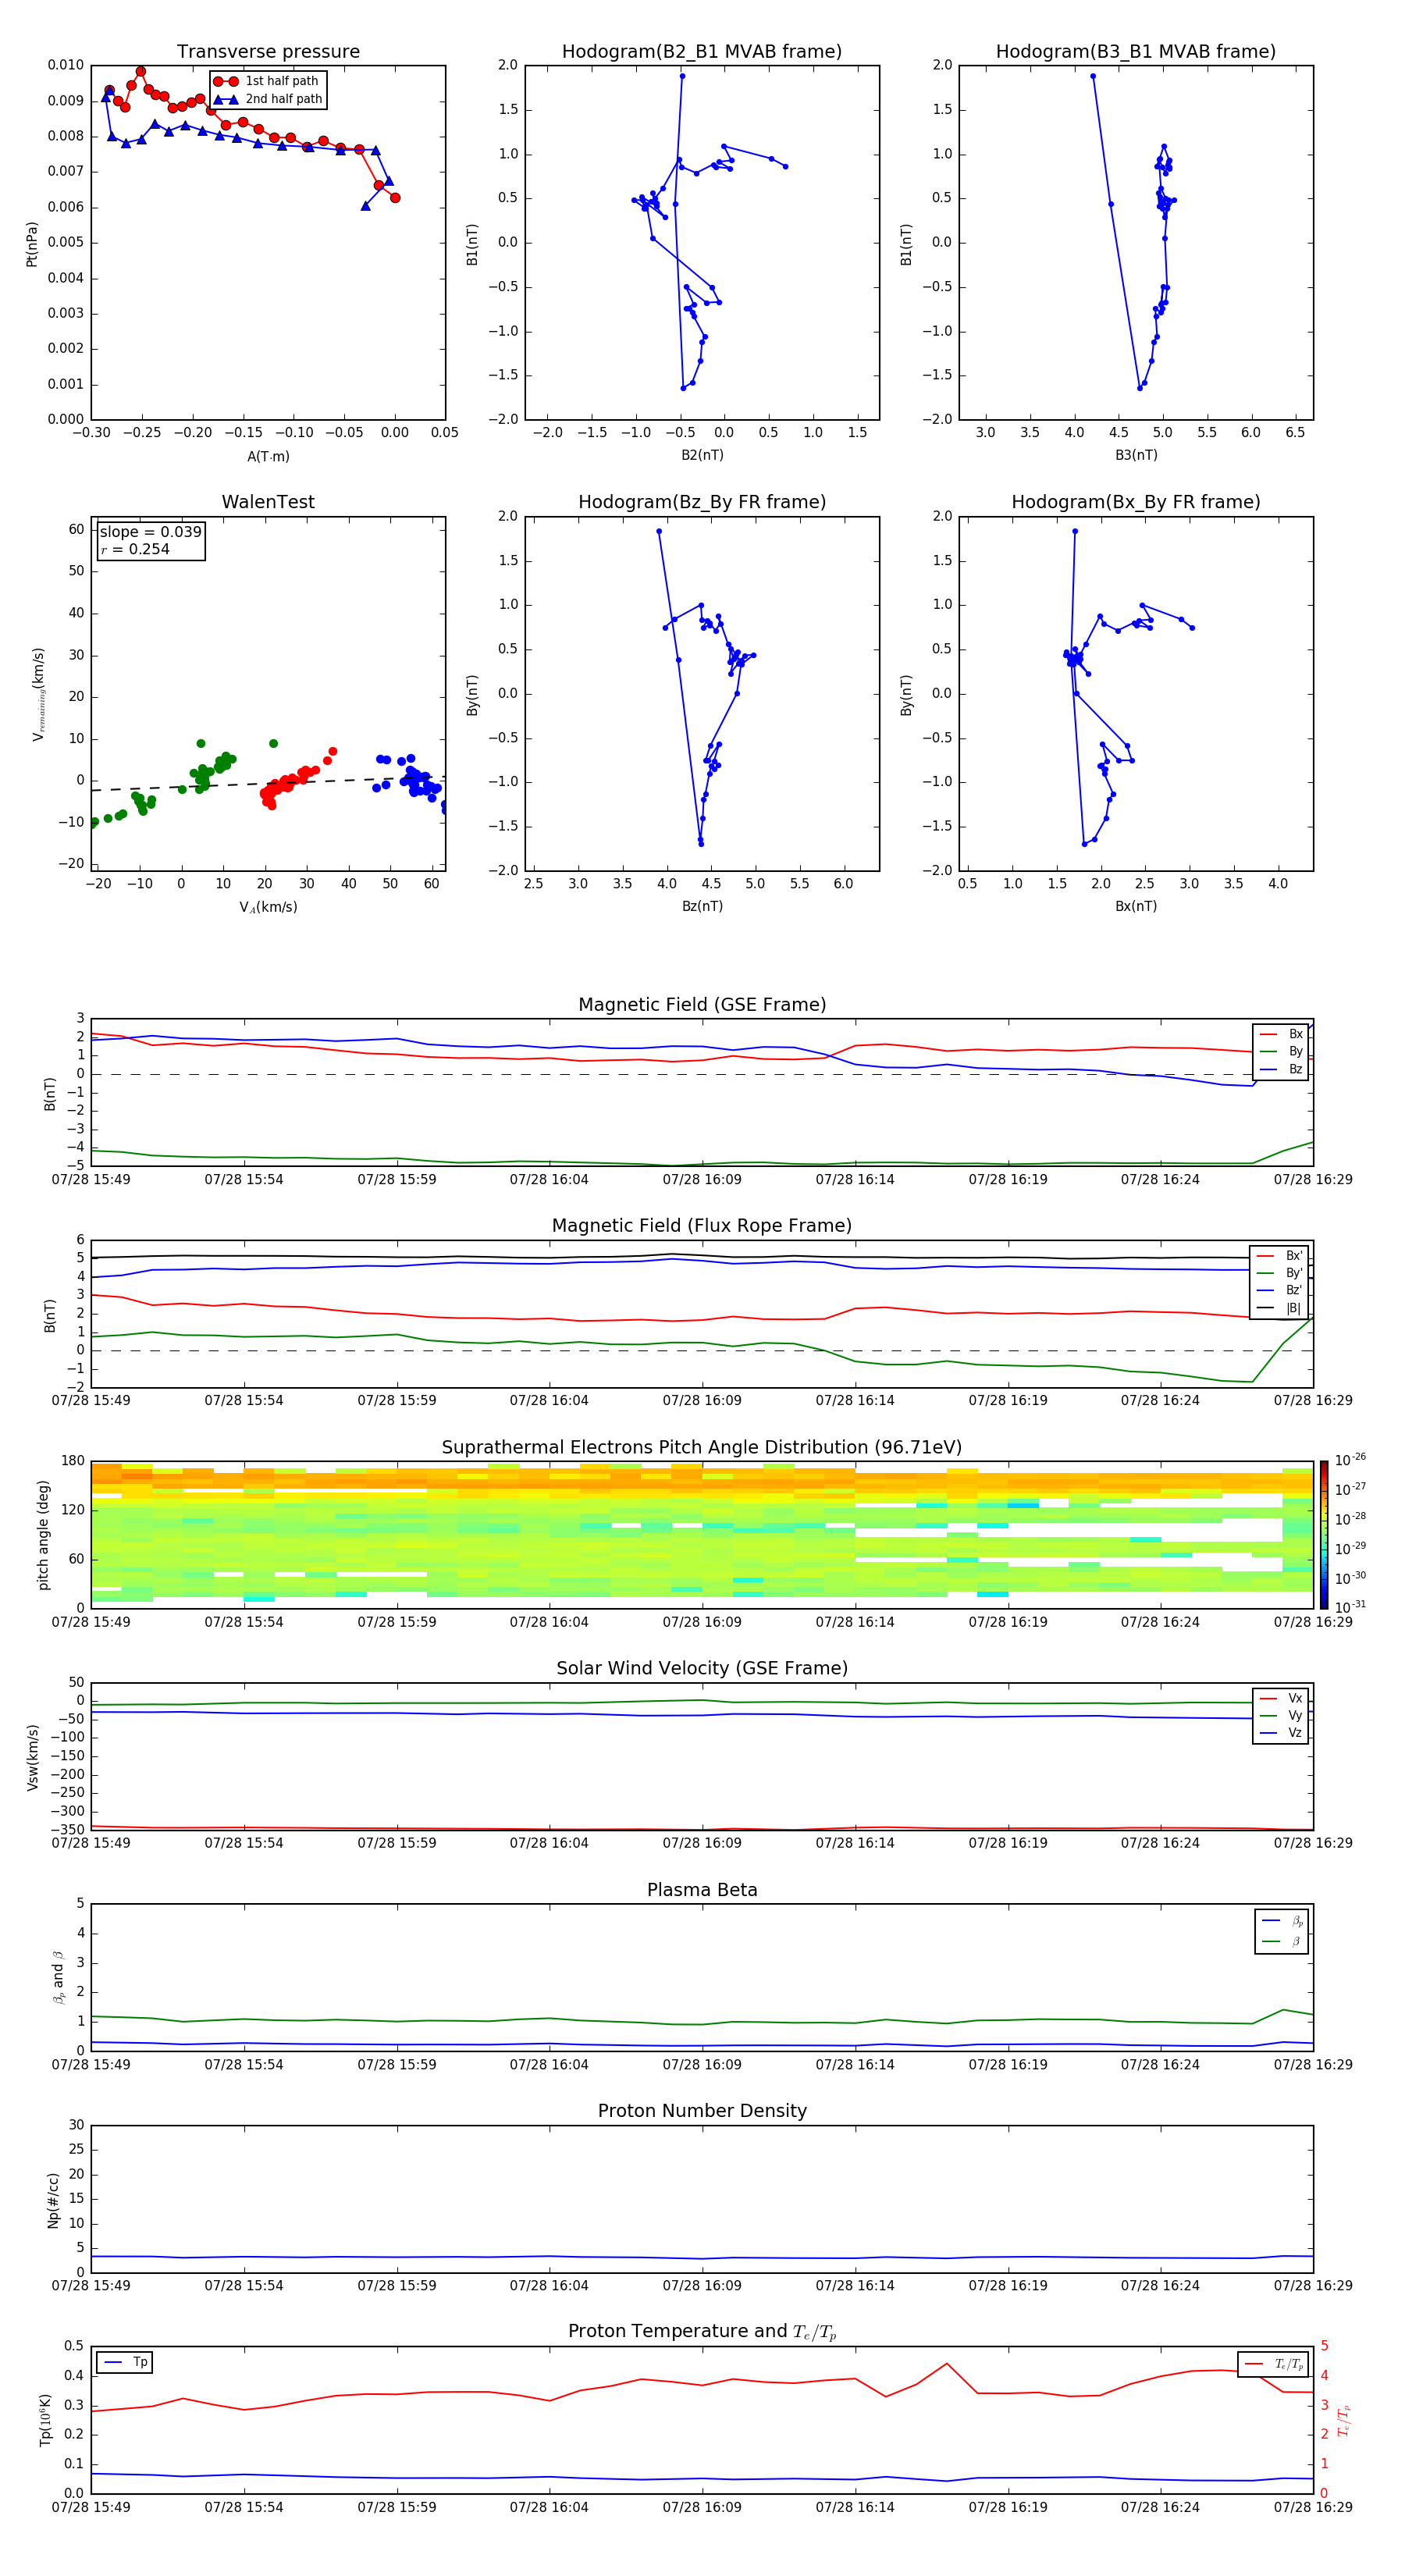Click the 'WalenTest' plot title

[268, 502]
